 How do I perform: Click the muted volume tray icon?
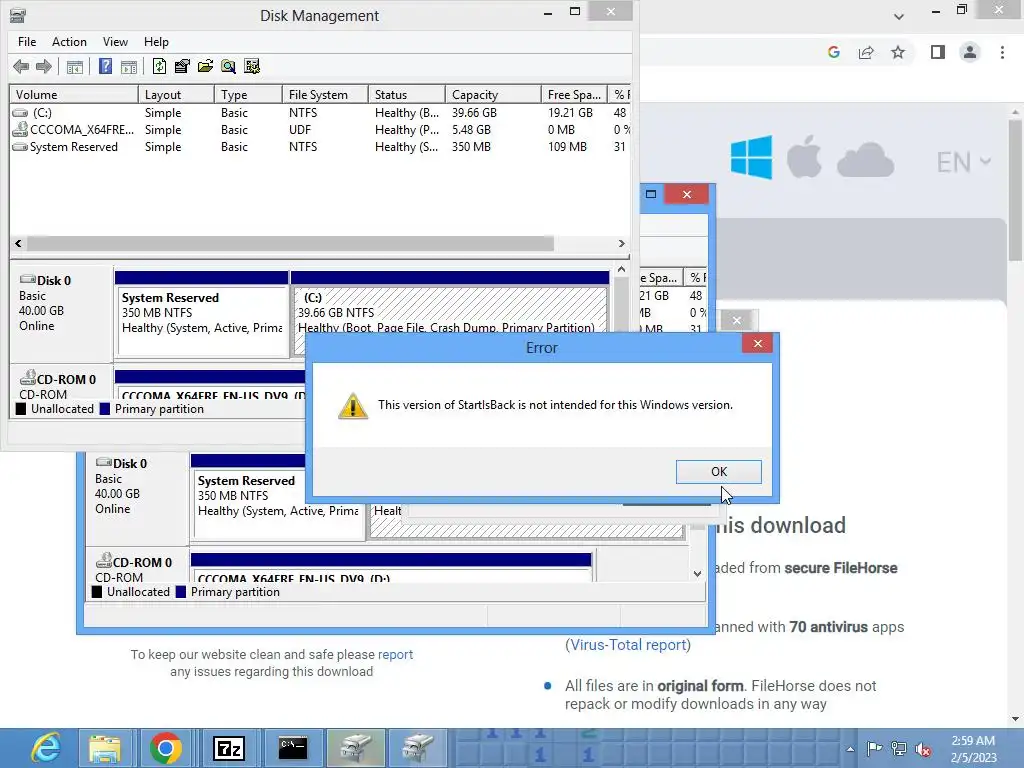click(x=923, y=749)
